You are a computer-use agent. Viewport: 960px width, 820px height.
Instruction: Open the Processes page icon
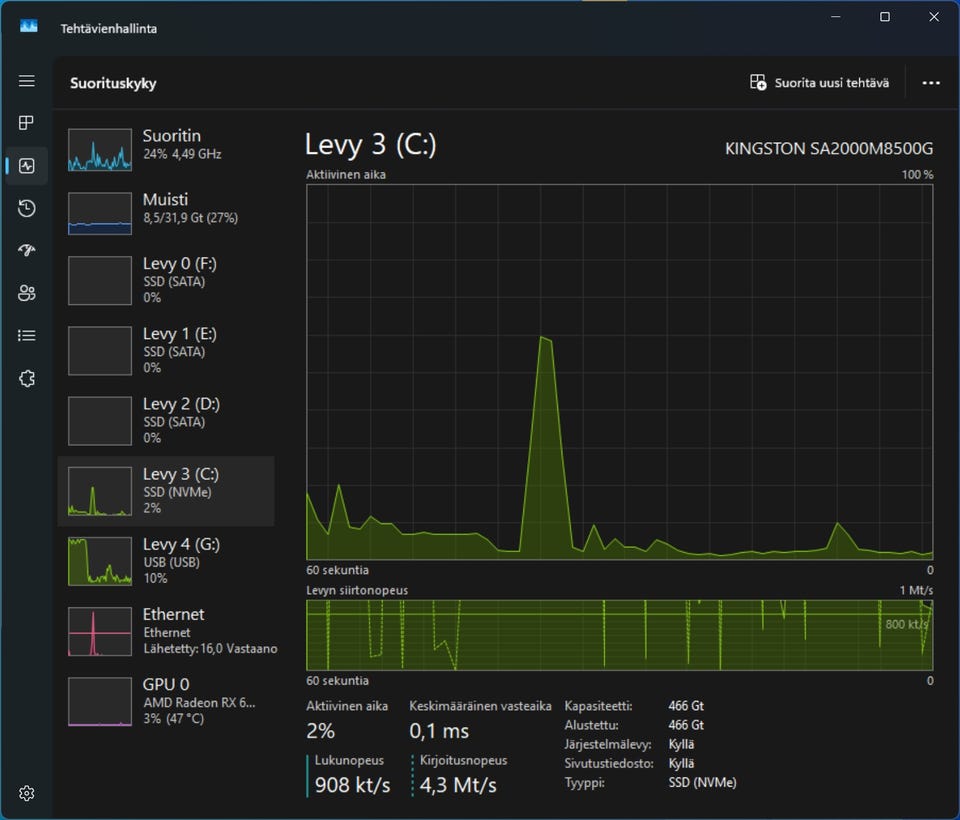tap(27, 123)
